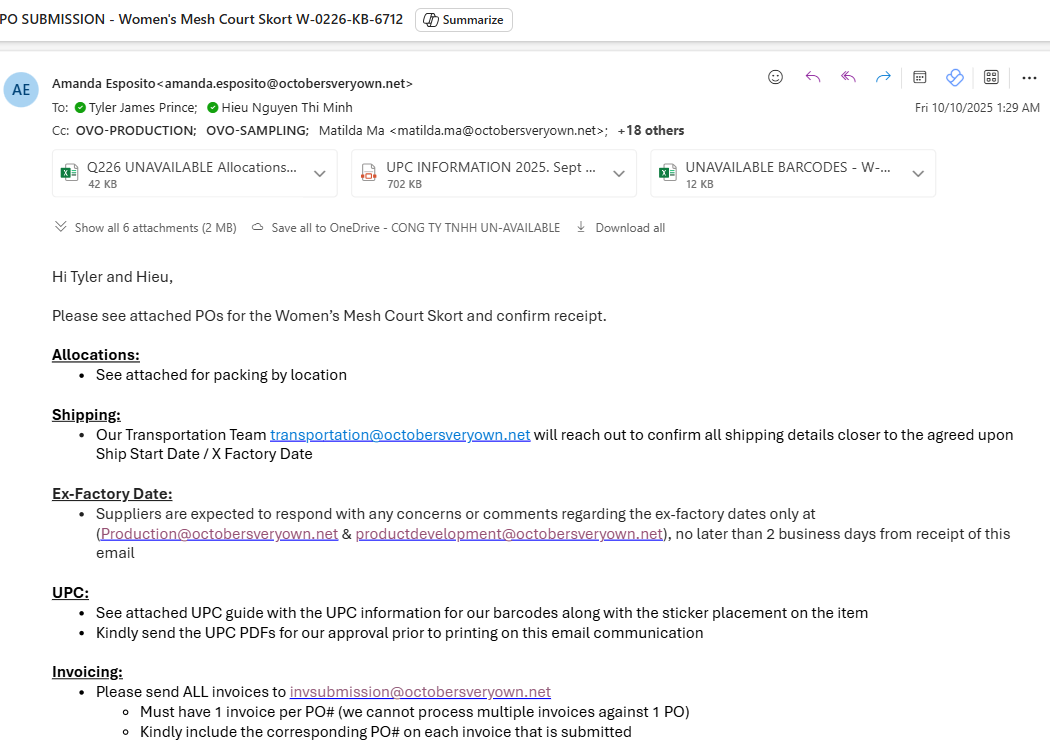Viewport: 1050px width, 740px height.
Task: Expand Show all 6 attachments
Action: point(146,228)
